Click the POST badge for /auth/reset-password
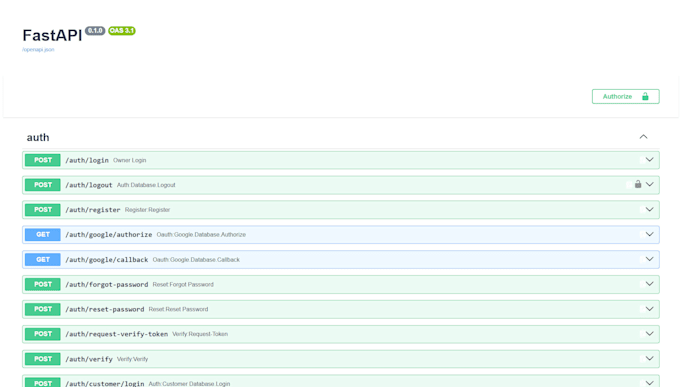The width and height of the screenshot is (680, 387). coord(42,309)
